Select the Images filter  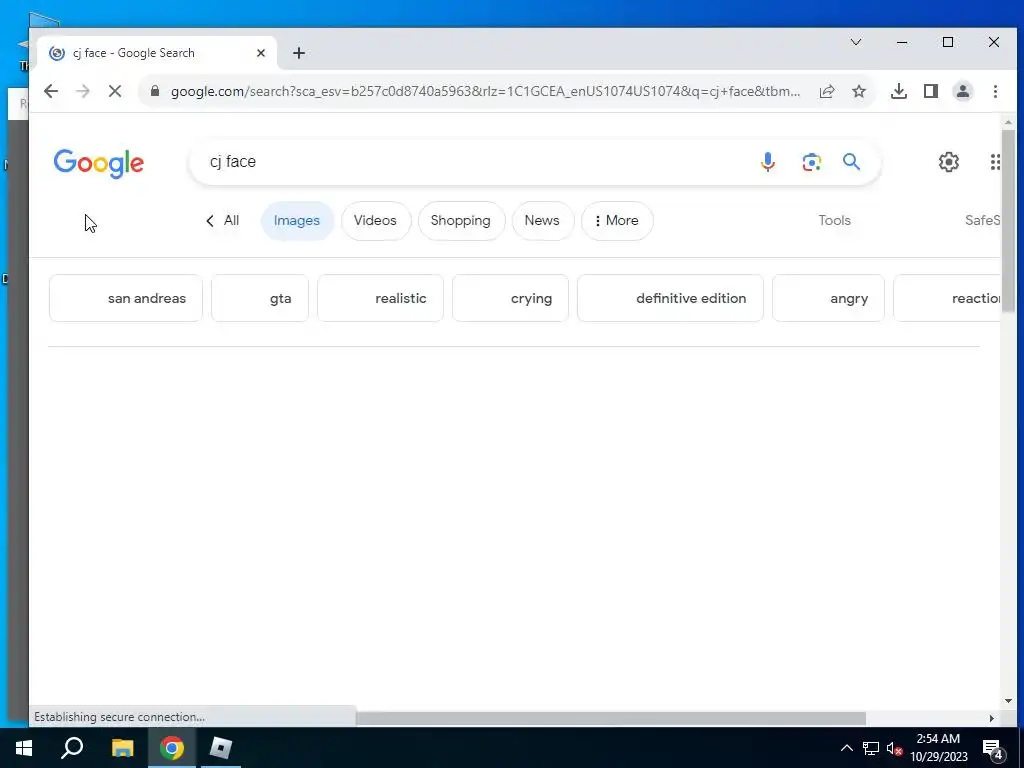click(x=297, y=221)
